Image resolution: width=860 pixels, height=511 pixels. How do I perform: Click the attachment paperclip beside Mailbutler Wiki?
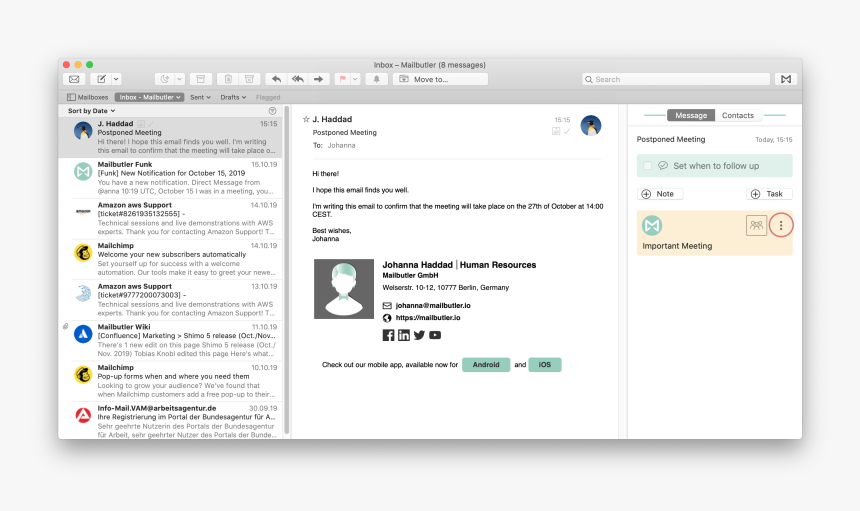[x=65, y=326]
